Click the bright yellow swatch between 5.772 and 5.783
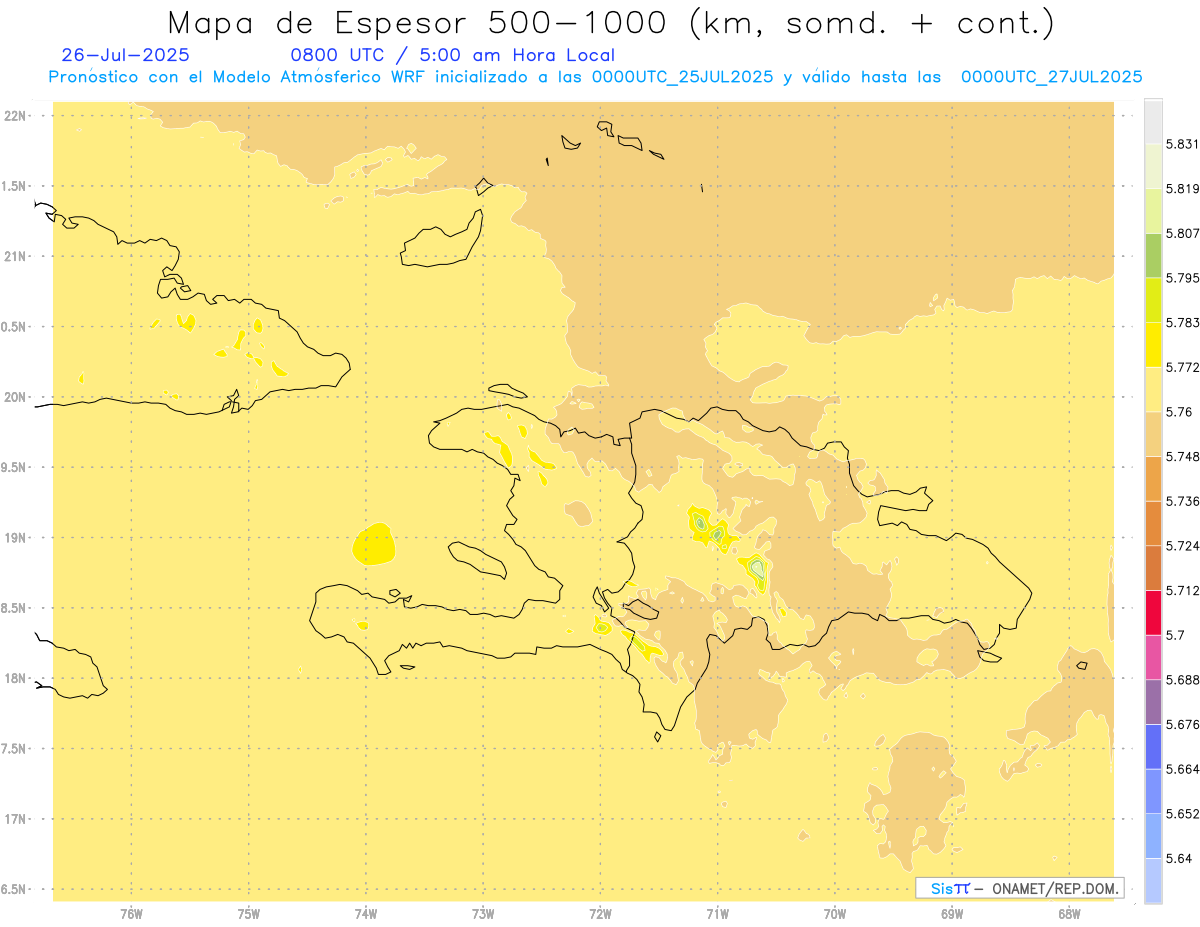This screenshot has height=927, width=1200. 1153,345
